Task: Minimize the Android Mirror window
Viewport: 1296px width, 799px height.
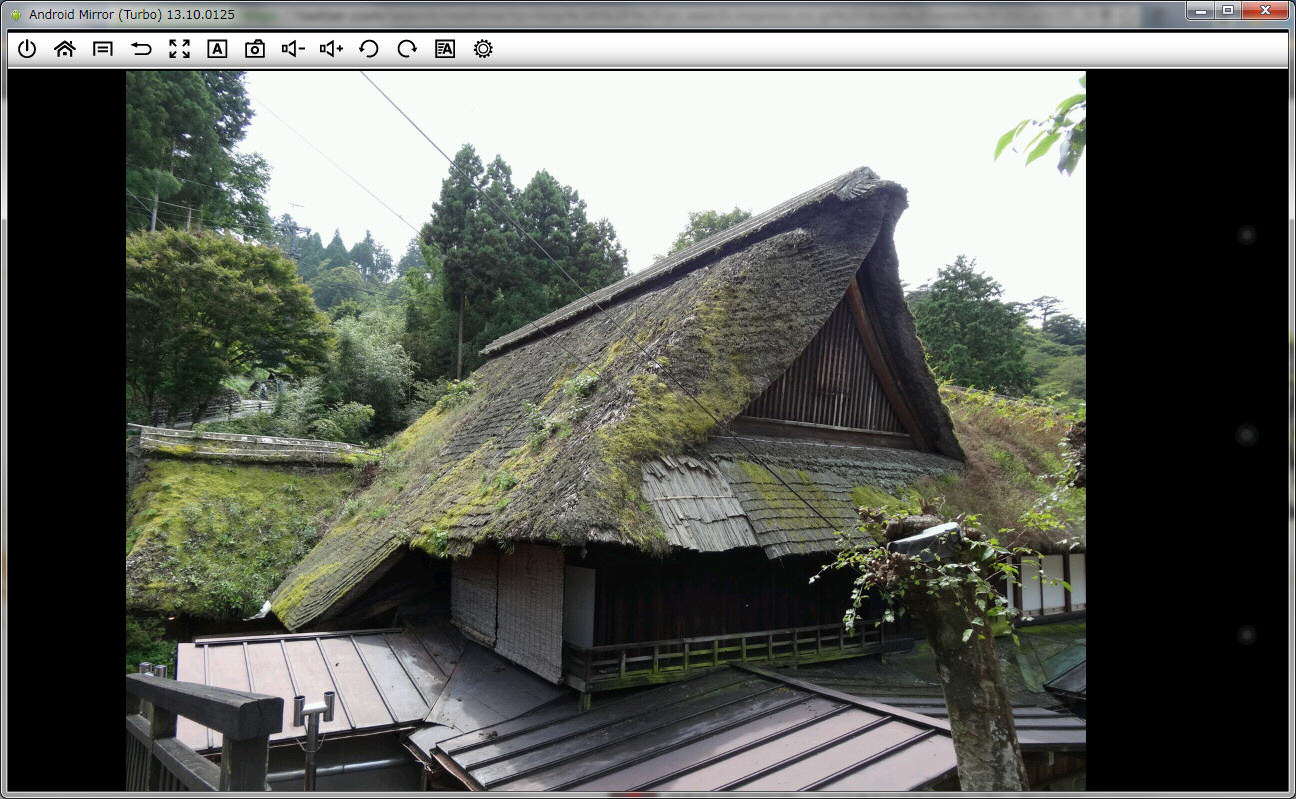Action: (1201, 10)
